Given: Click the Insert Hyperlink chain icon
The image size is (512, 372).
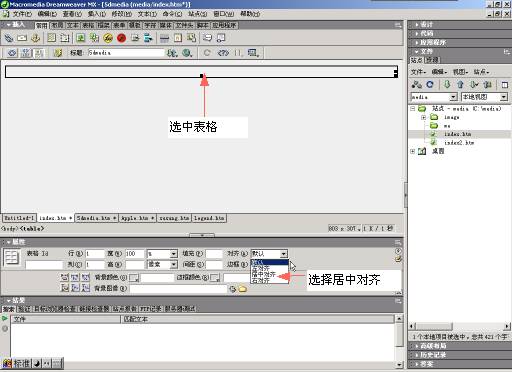Looking at the screenshot, I should 9,38.
